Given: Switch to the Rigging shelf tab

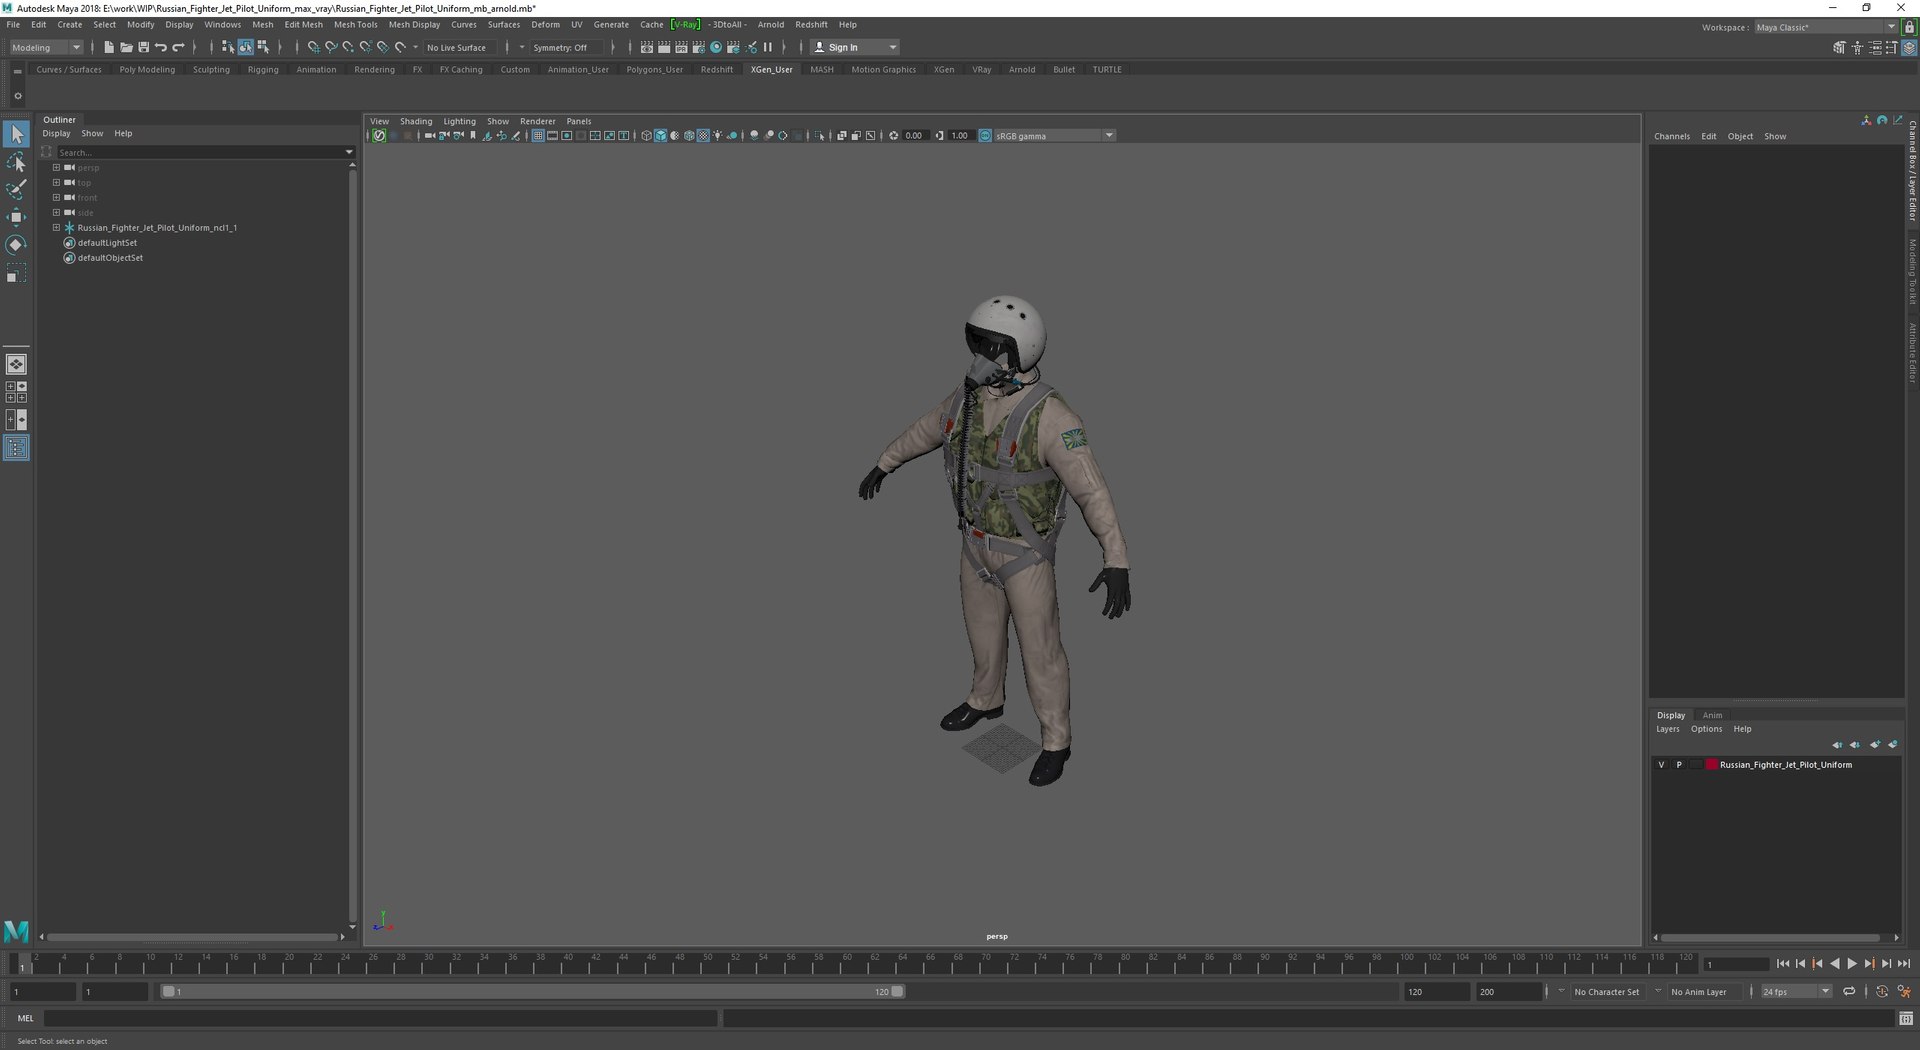Looking at the screenshot, I should (263, 70).
